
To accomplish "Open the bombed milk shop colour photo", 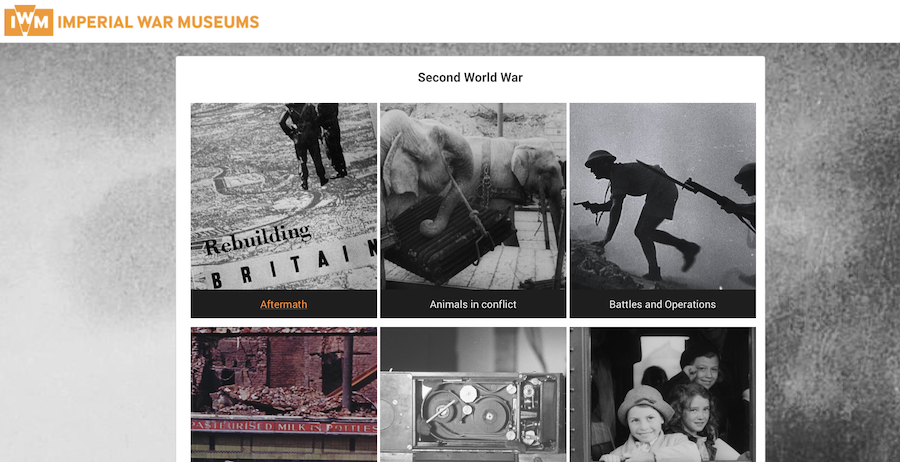I will click(284, 395).
